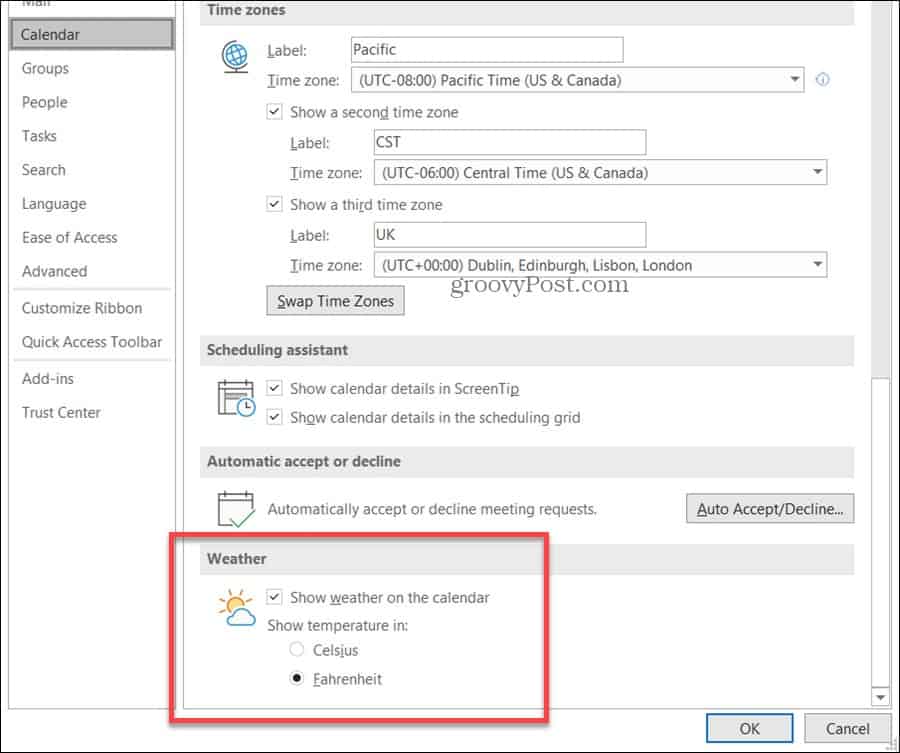Confirm settings with the OK button

[750, 728]
